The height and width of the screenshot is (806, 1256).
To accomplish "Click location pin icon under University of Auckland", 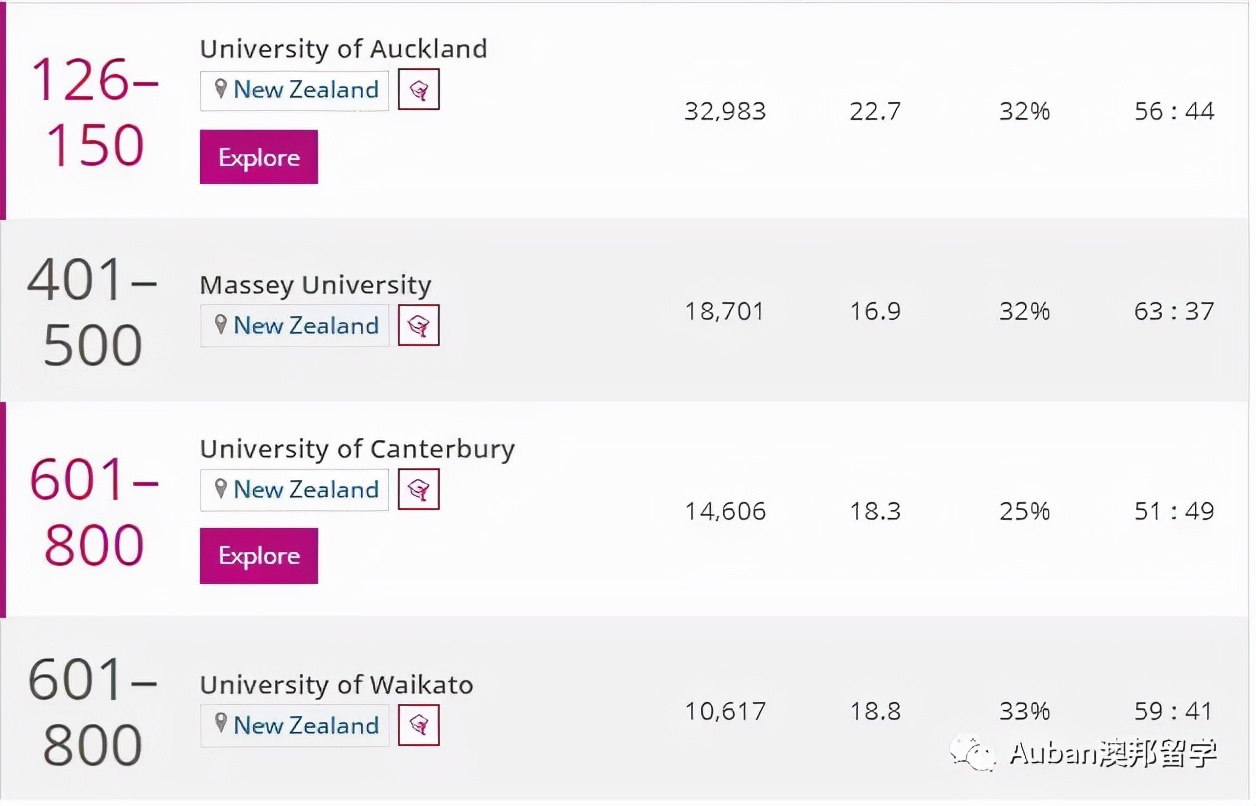I will click(221, 90).
